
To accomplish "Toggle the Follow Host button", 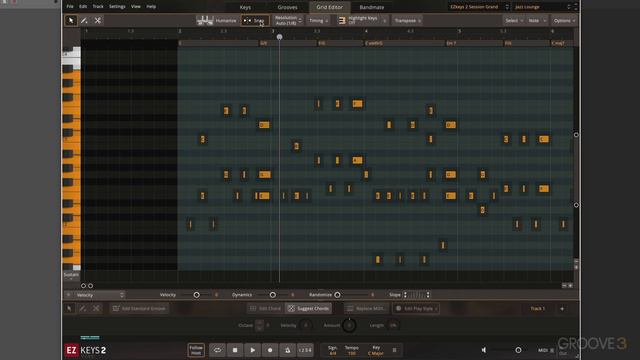I will coord(196,350).
